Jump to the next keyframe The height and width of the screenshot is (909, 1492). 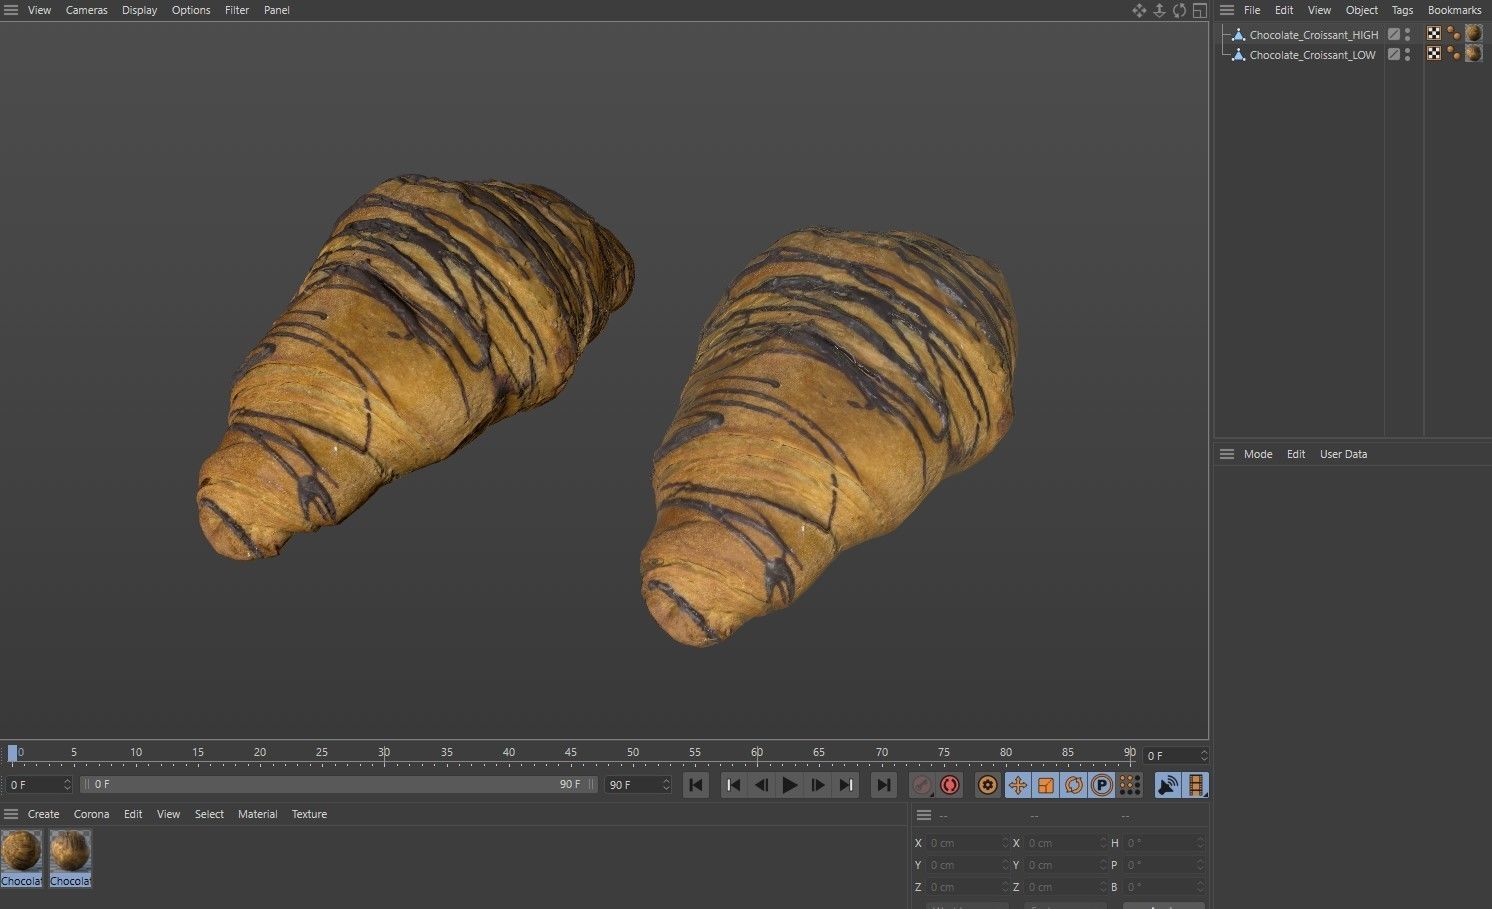pyautogui.click(x=846, y=785)
